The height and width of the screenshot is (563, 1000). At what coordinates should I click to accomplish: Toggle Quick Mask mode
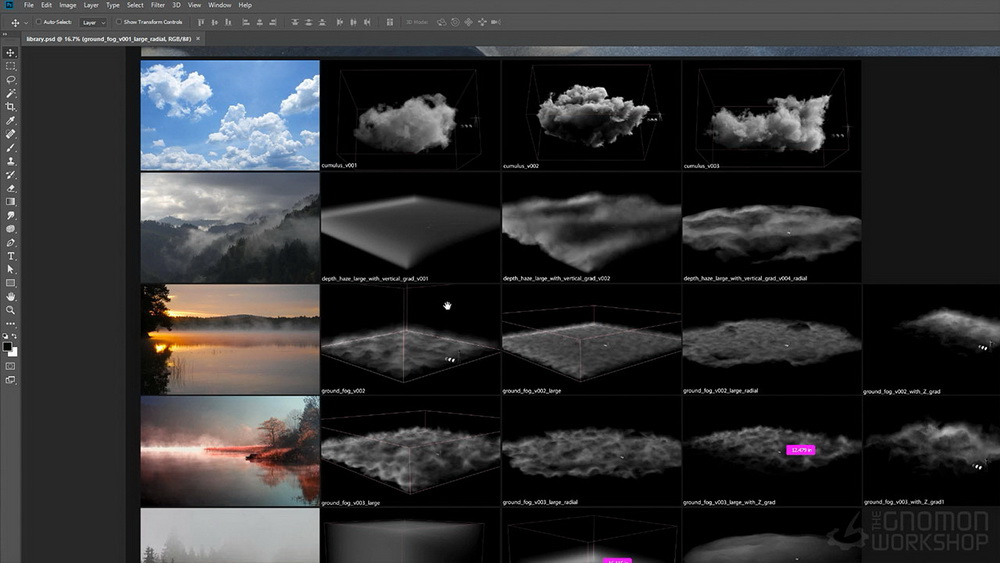click(x=11, y=367)
